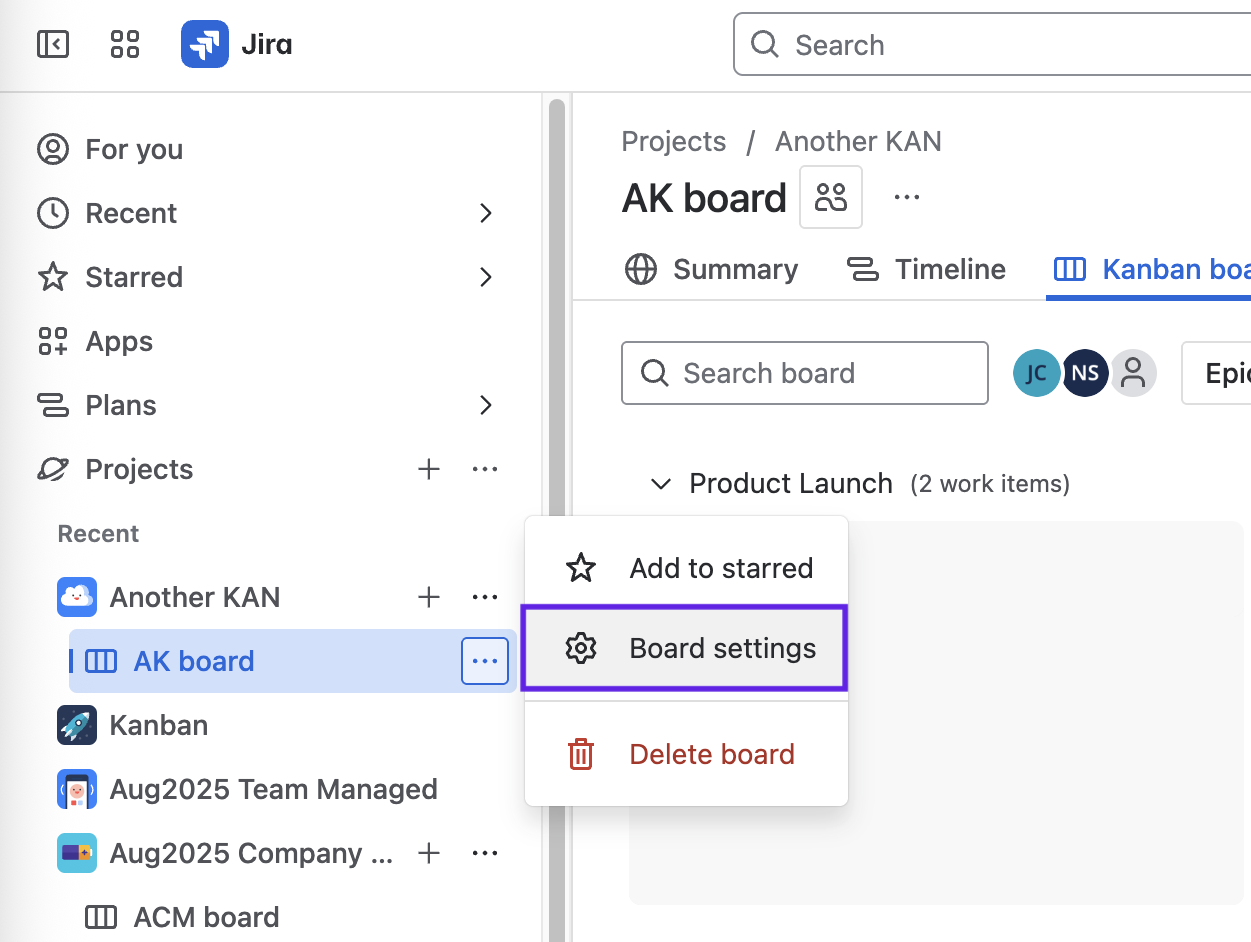
Task: Collapse the Product Launch swimlane
Action: [x=660, y=484]
